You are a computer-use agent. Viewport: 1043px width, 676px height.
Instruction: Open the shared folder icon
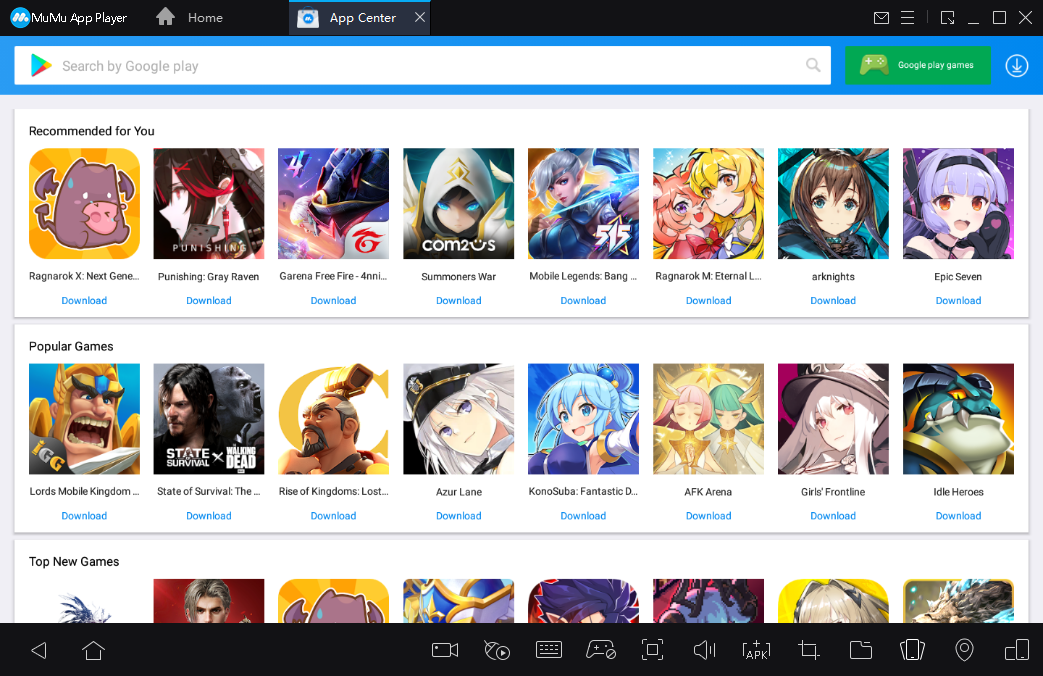pos(861,650)
